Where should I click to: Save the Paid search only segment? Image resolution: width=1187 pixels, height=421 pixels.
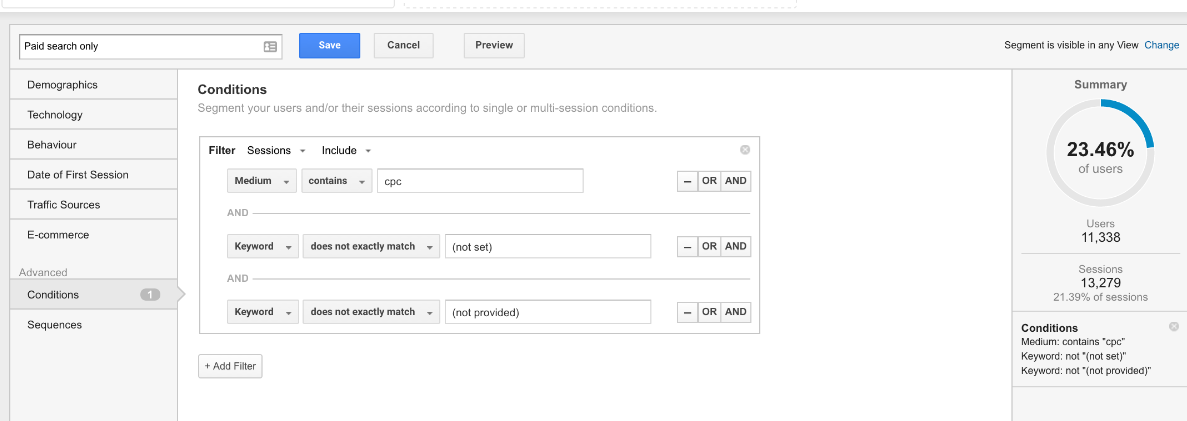[x=329, y=45]
